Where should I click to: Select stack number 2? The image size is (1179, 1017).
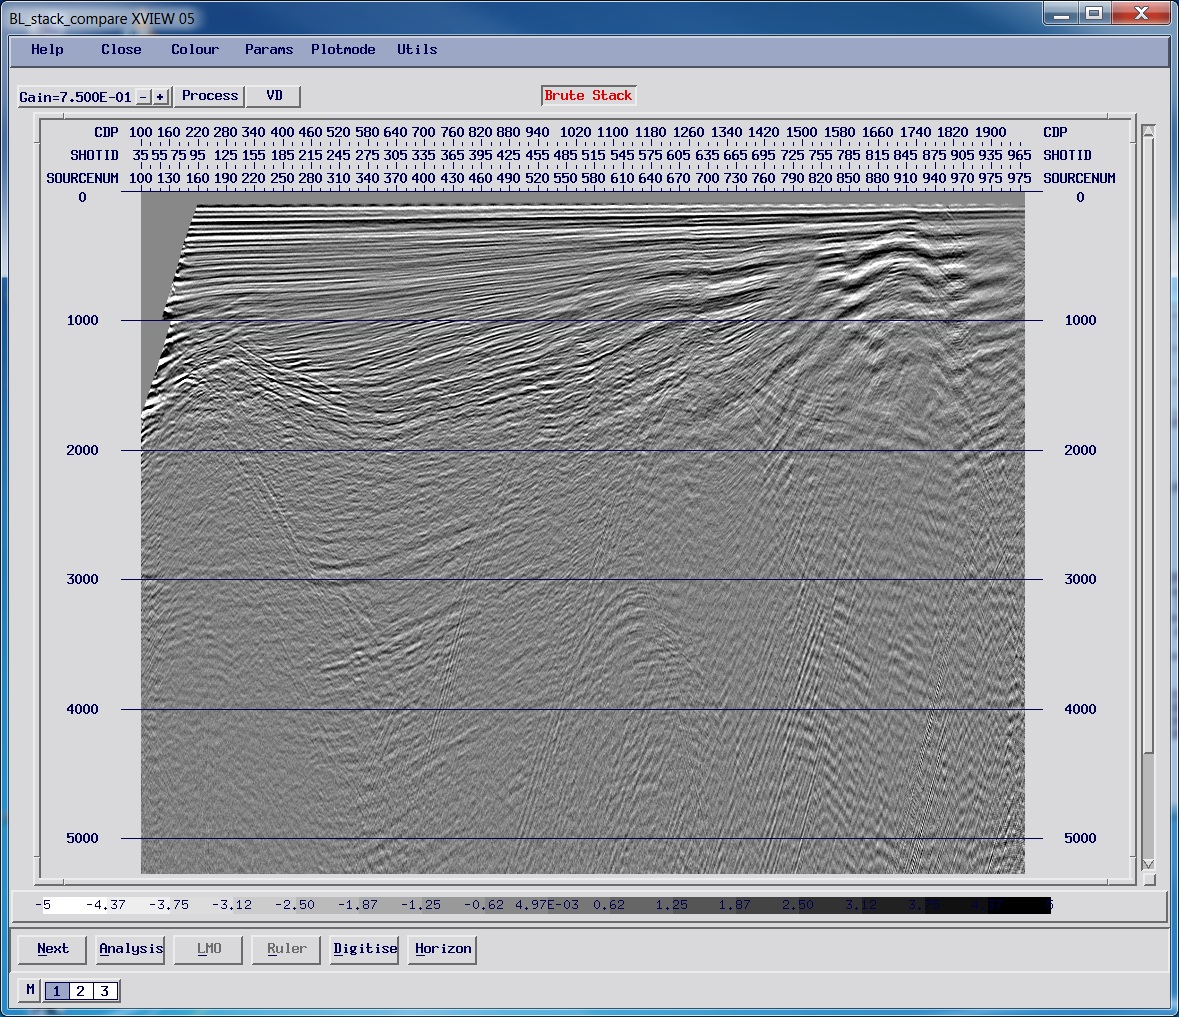point(80,991)
